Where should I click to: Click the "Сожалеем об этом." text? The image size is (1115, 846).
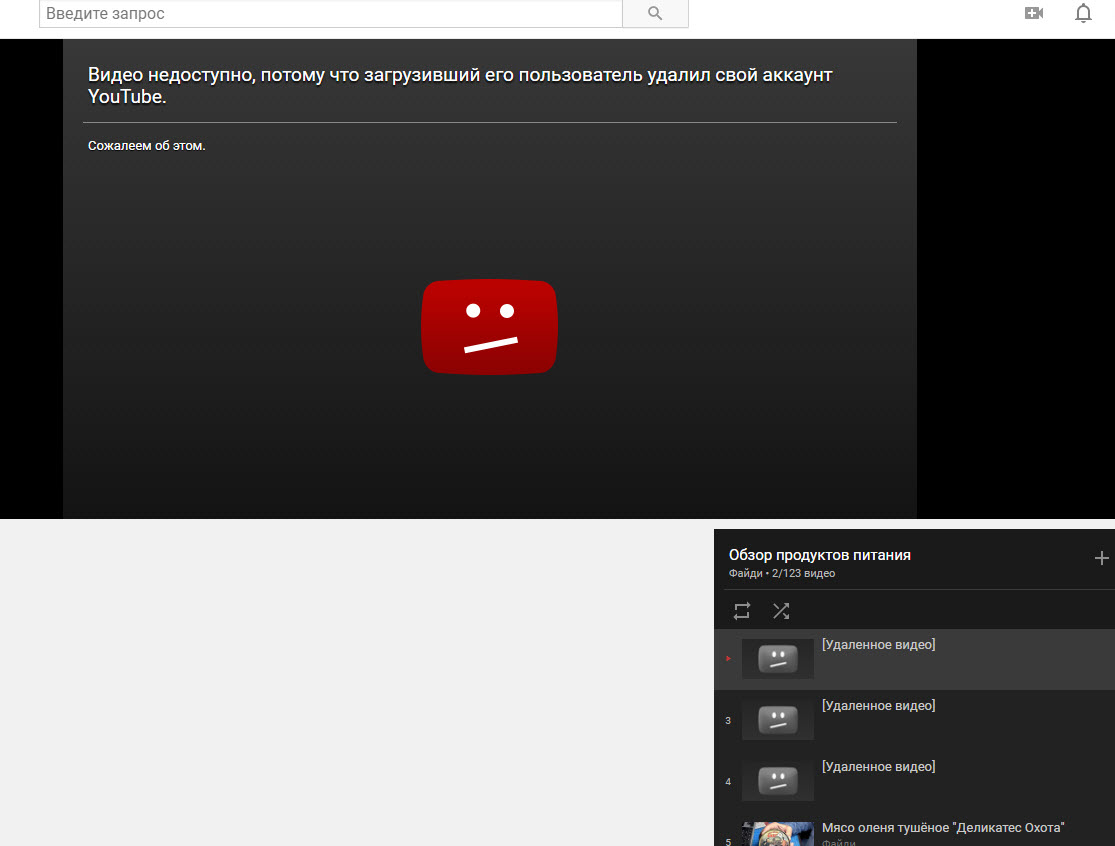click(146, 146)
